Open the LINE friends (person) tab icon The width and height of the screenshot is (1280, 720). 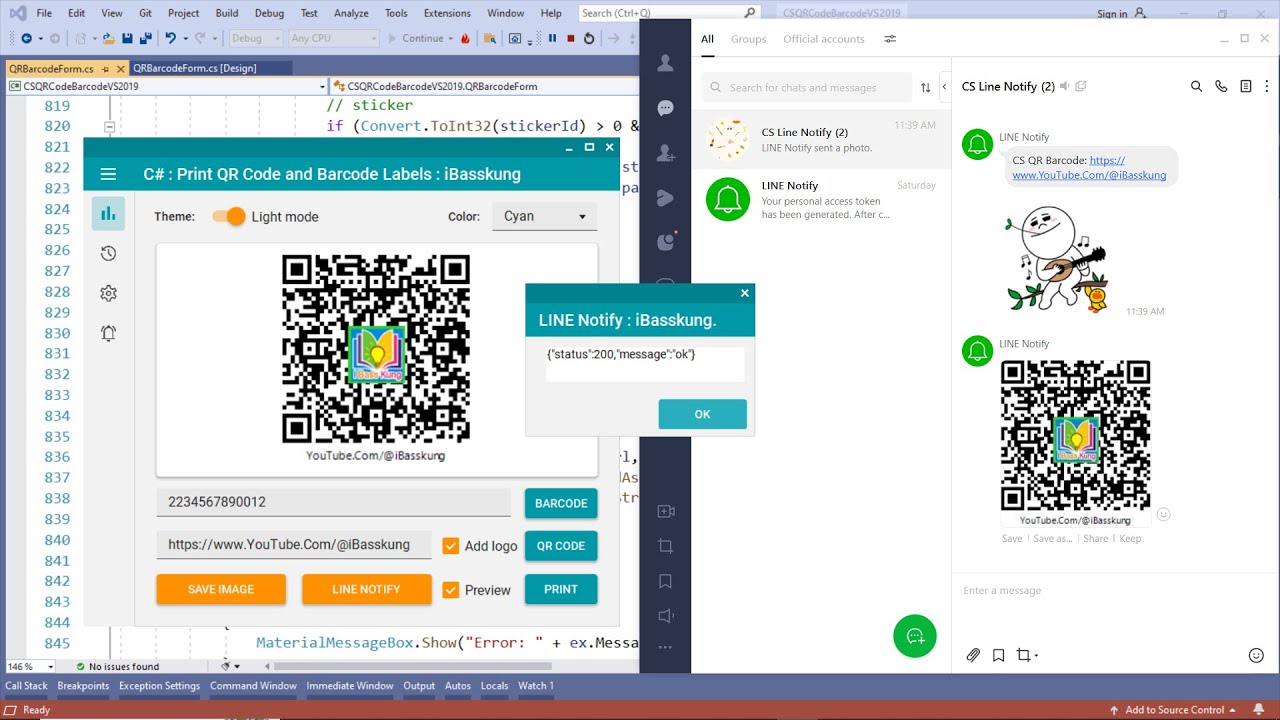[665, 63]
